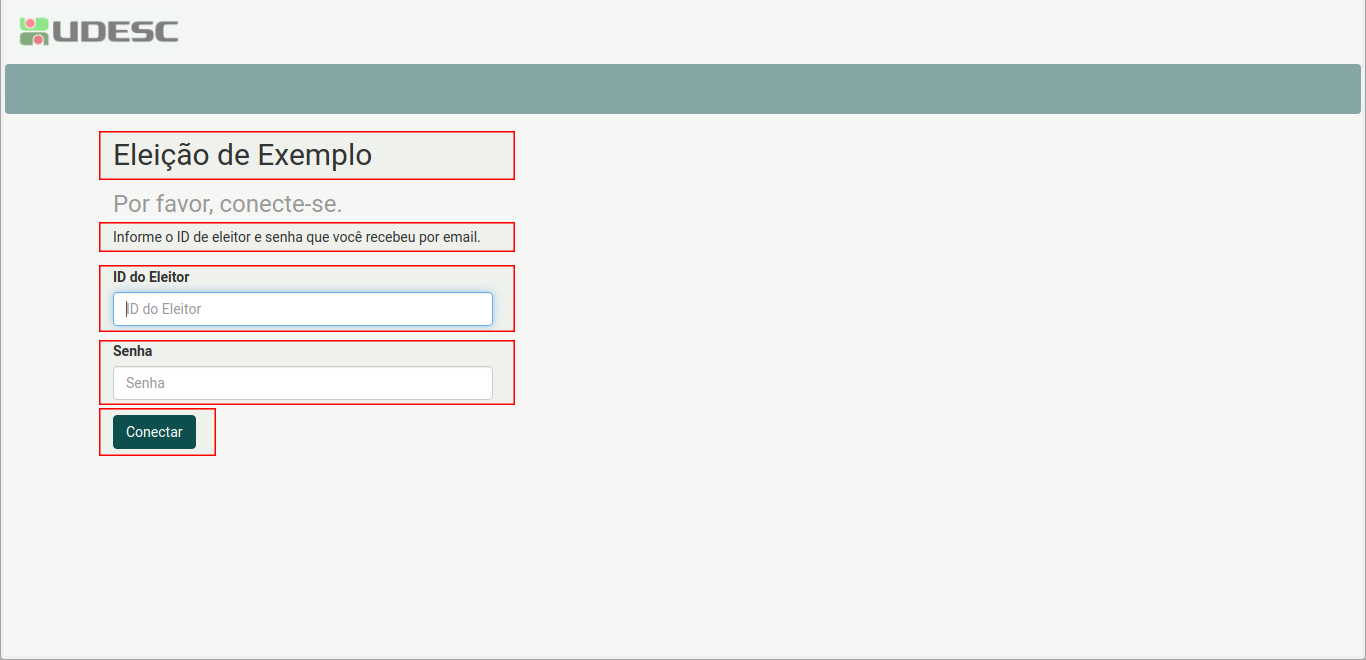Image resolution: width=1366 pixels, height=660 pixels.
Task: Click the 'Por favor, conecte-se.' subtitle
Action: (x=228, y=204)
